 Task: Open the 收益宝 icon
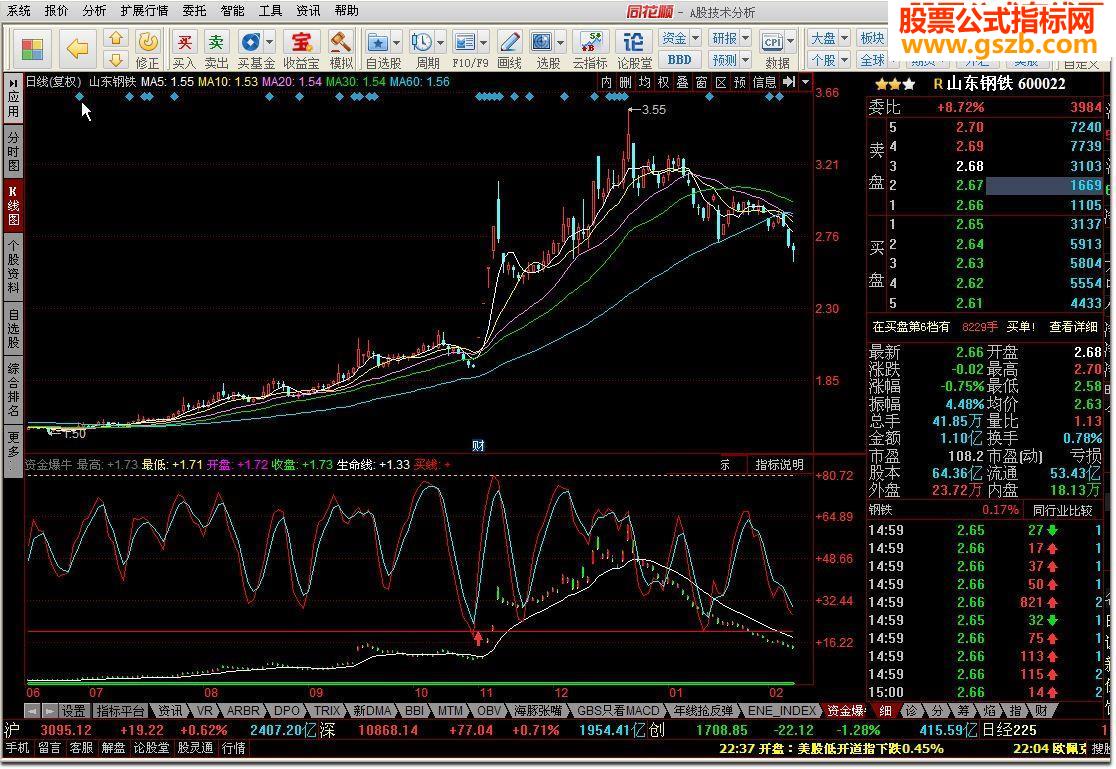tap(301, 50)
